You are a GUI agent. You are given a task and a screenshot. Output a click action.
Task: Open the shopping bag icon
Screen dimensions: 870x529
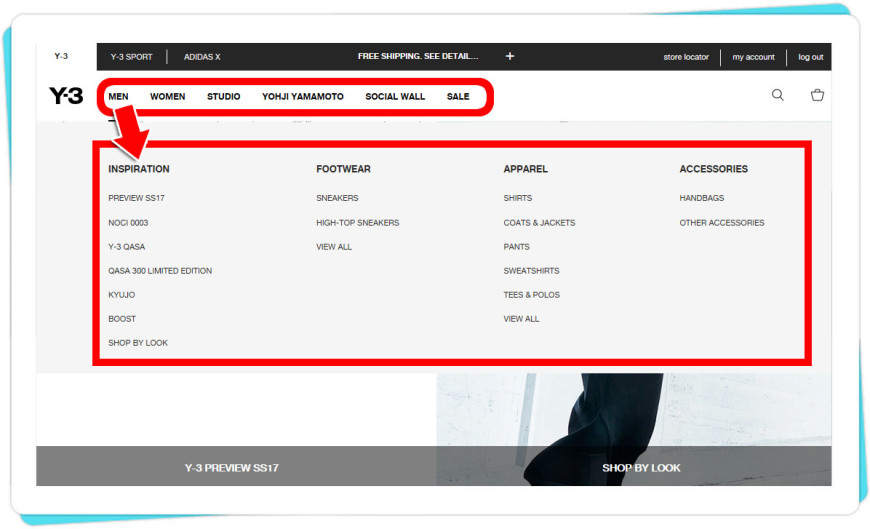(817, 95)
